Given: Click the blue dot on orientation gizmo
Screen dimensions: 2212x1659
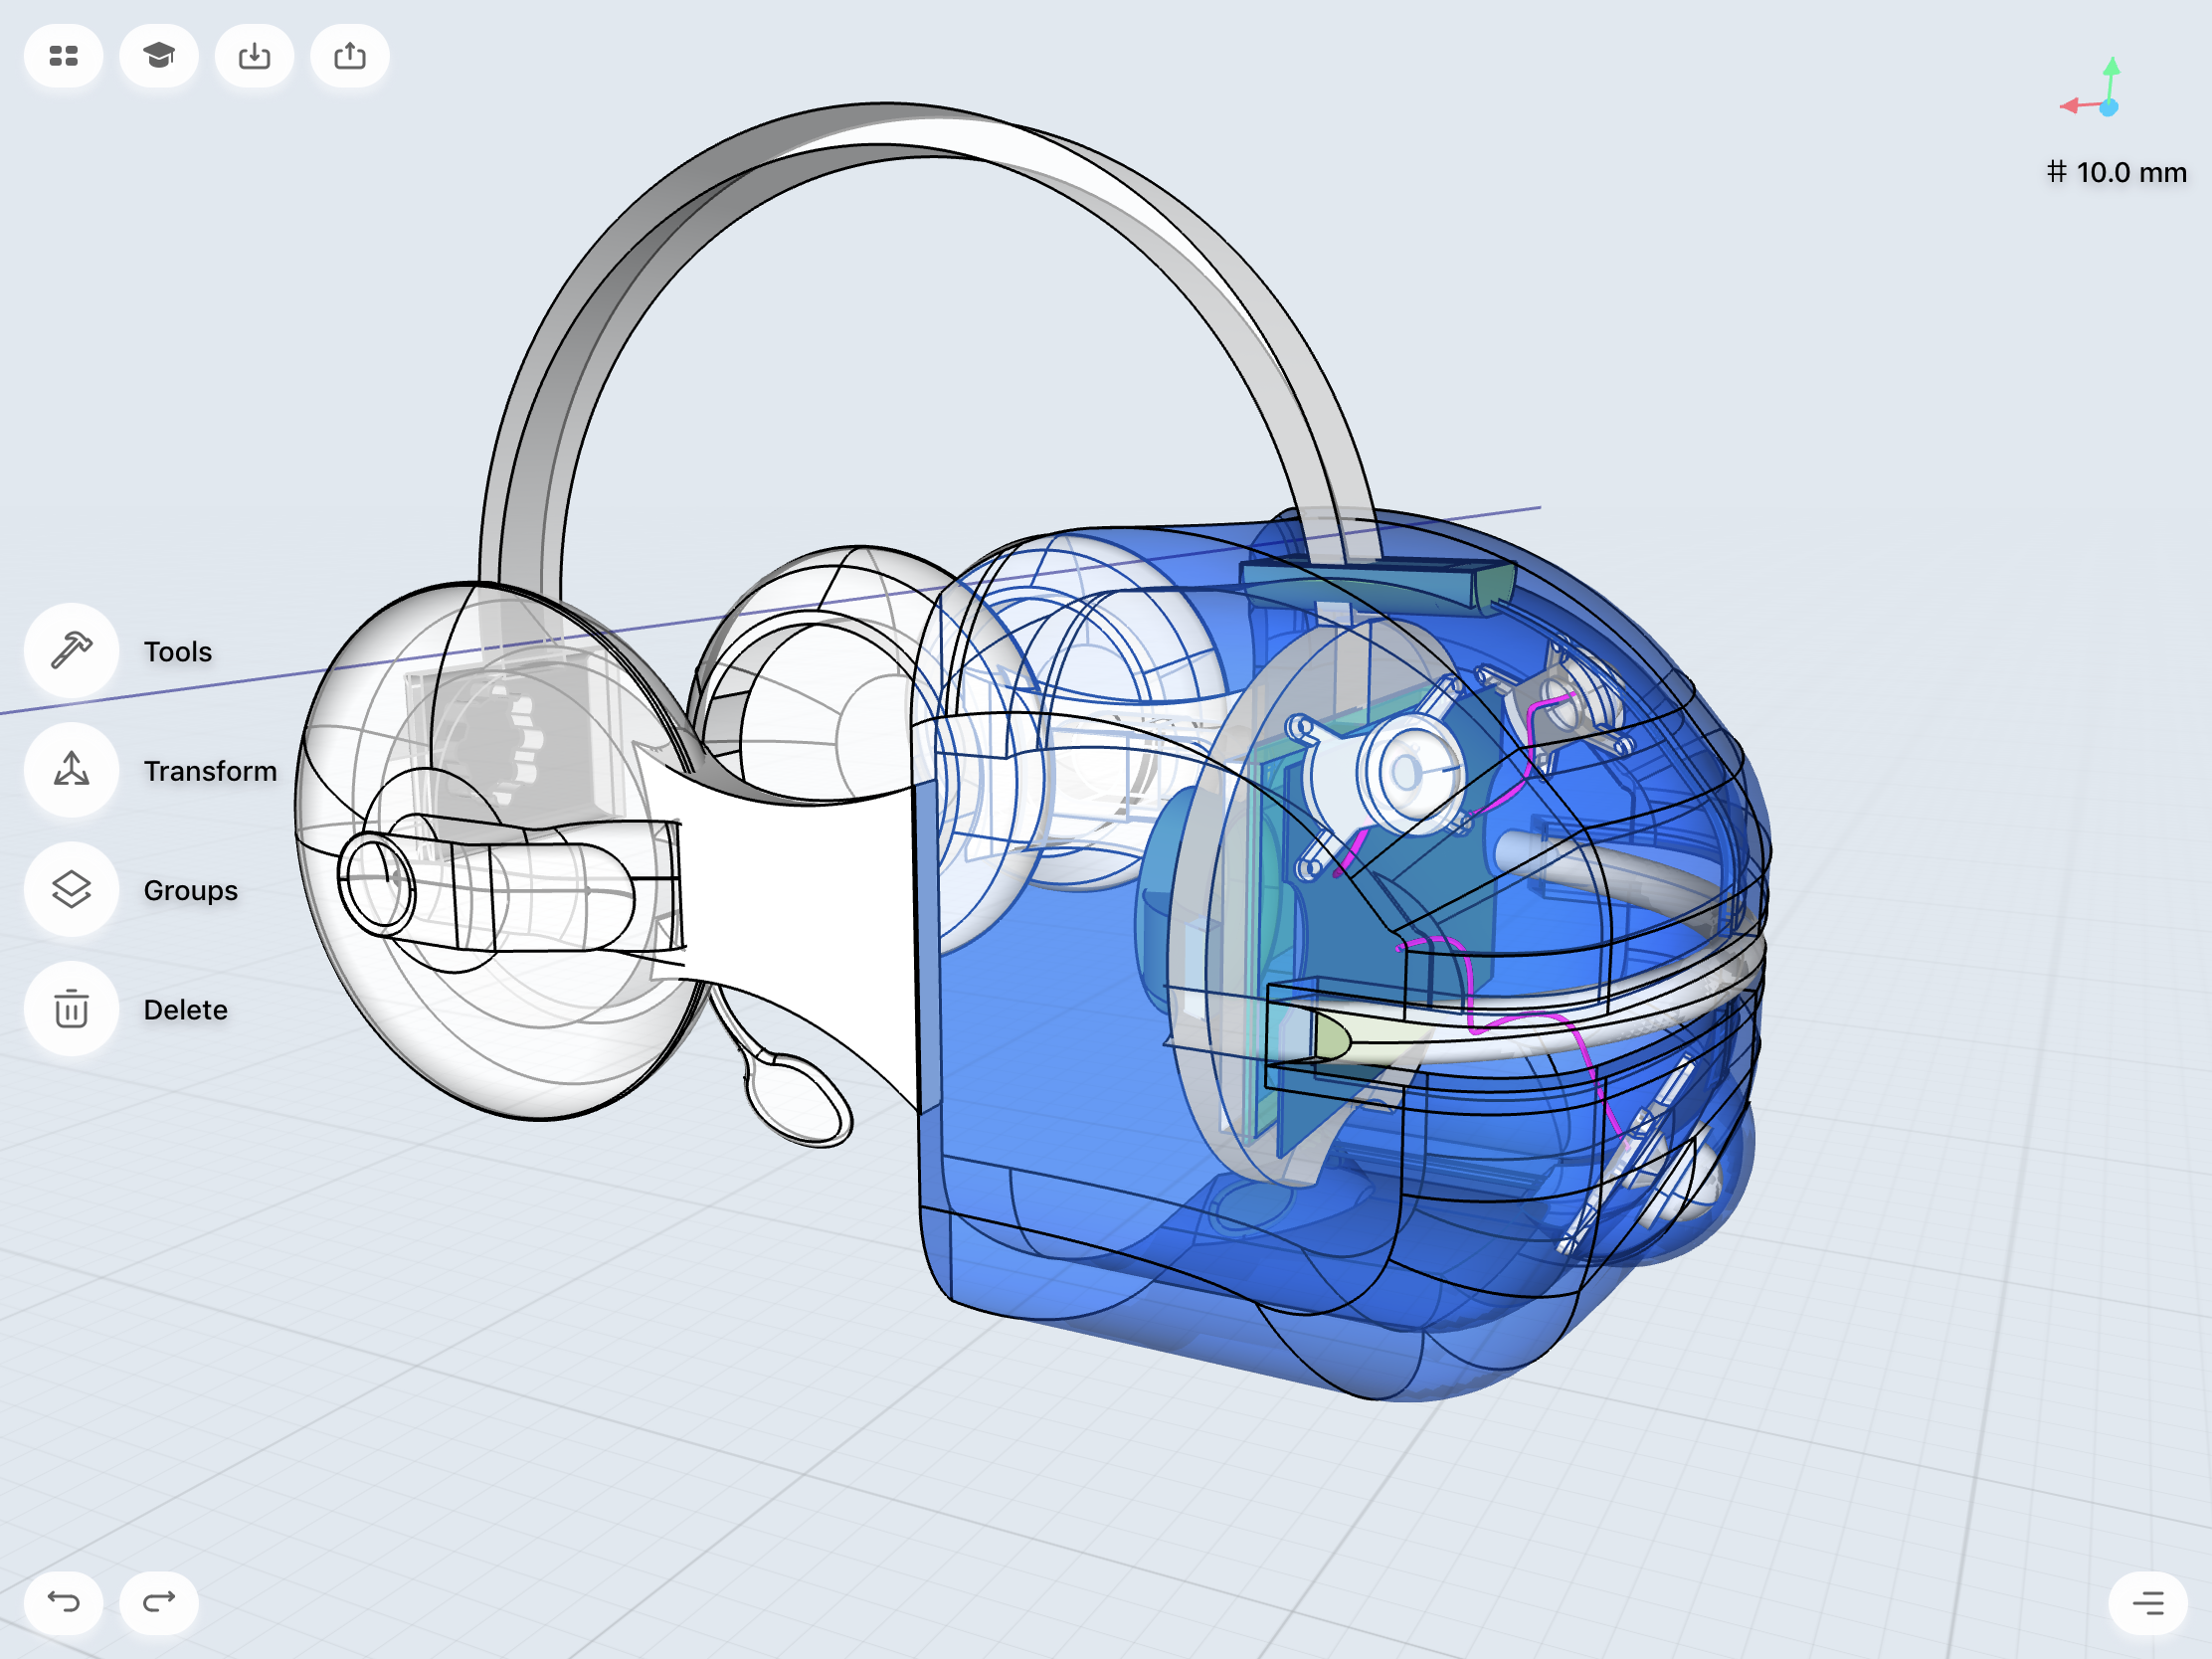Looking at the screenshot, I should click(x=2109, y=108).
